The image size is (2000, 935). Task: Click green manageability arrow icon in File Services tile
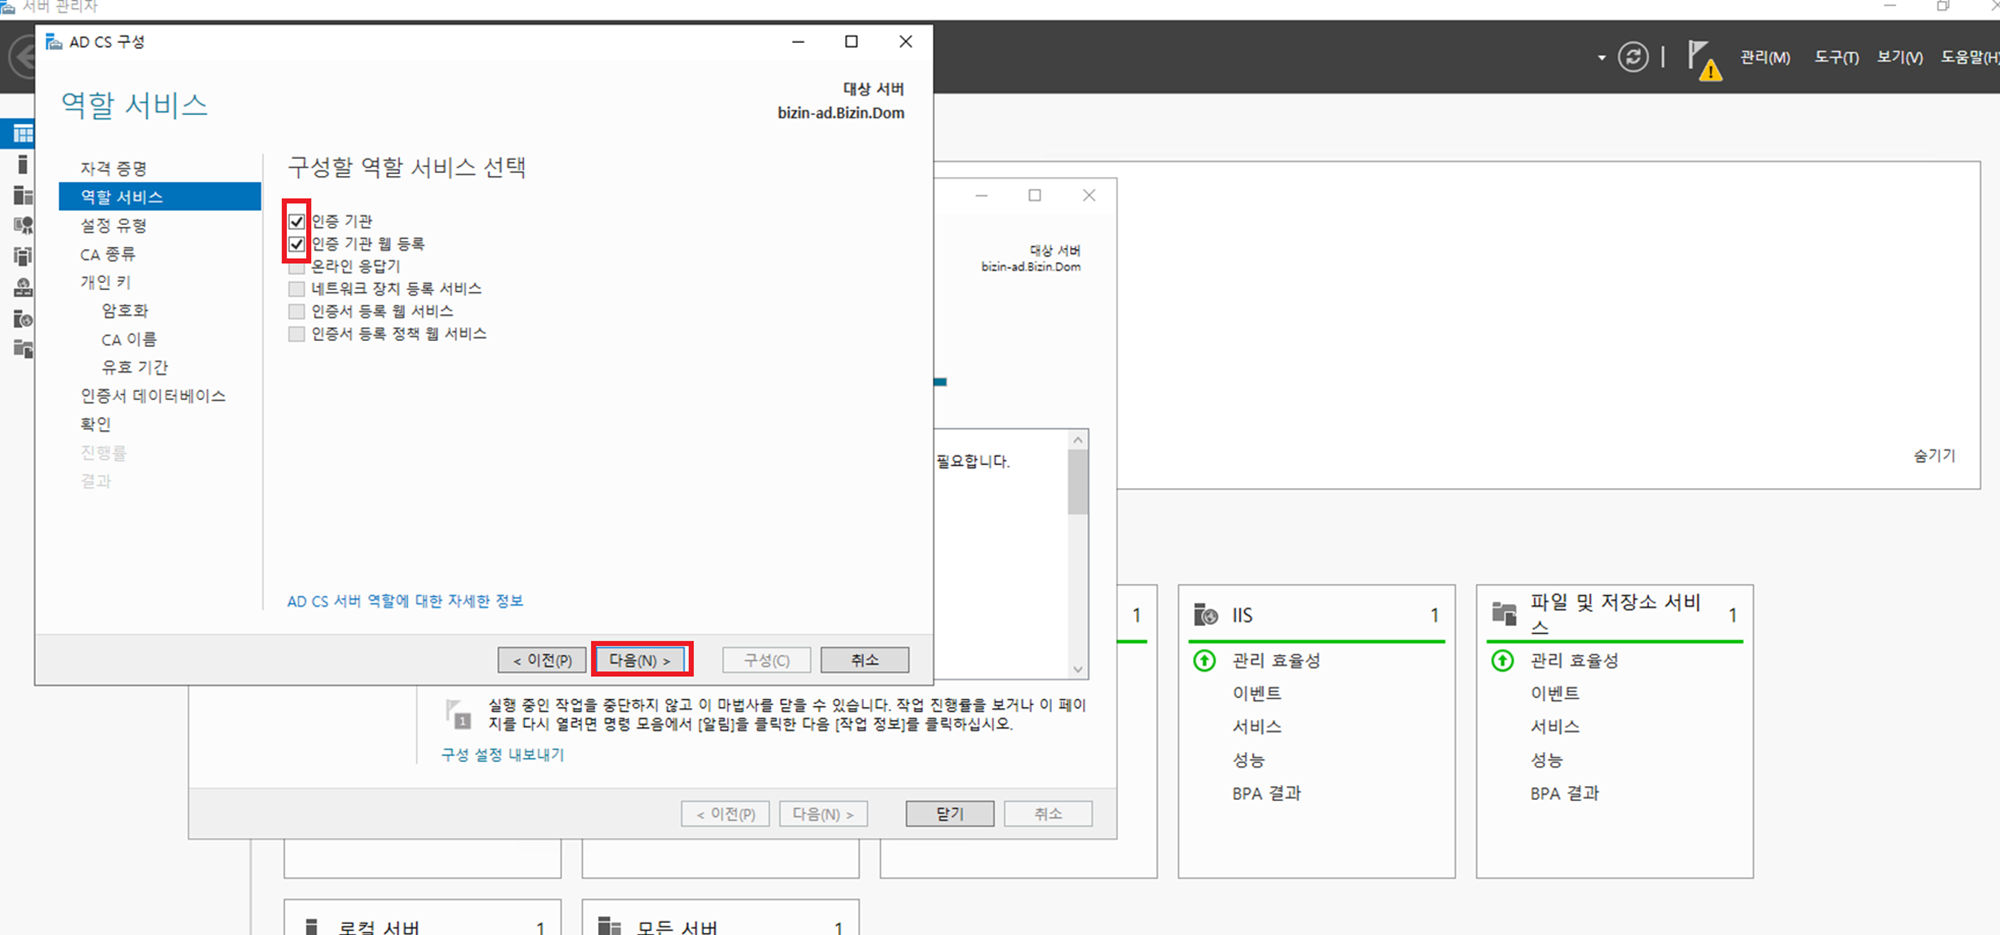[1502, 660]
